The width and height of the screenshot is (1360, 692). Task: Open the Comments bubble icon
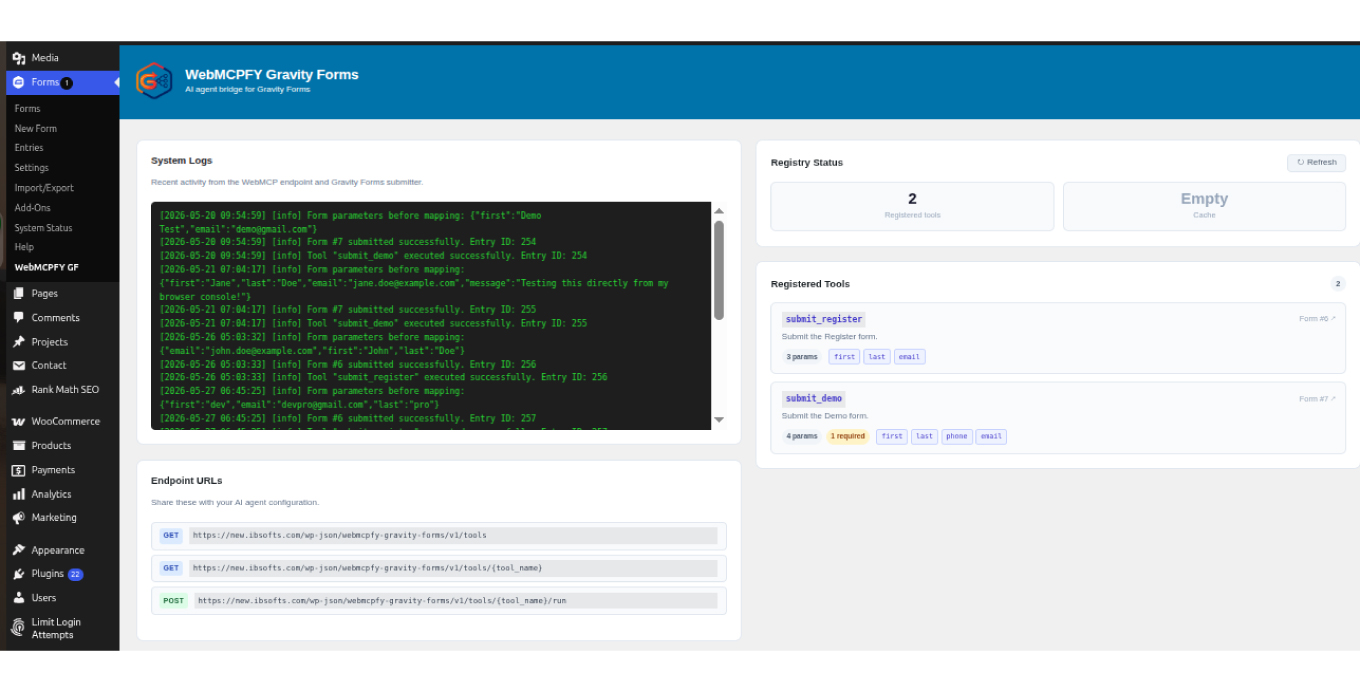click(x=18, y=318)
